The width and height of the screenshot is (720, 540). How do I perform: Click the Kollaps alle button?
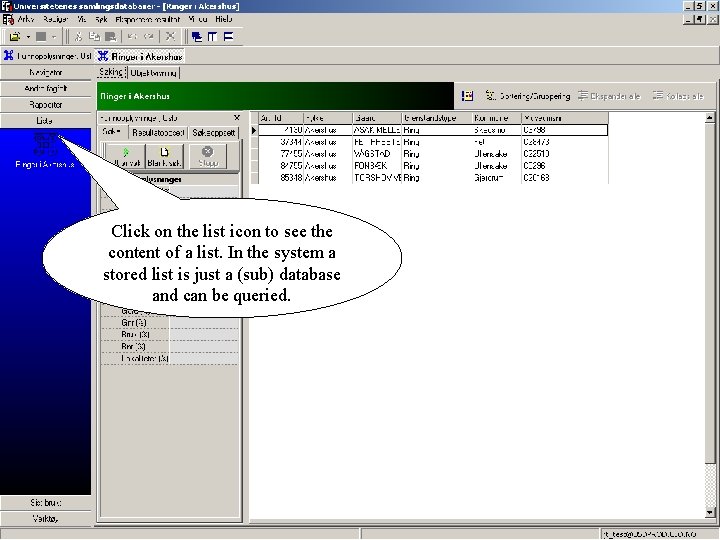coord(678,96)
